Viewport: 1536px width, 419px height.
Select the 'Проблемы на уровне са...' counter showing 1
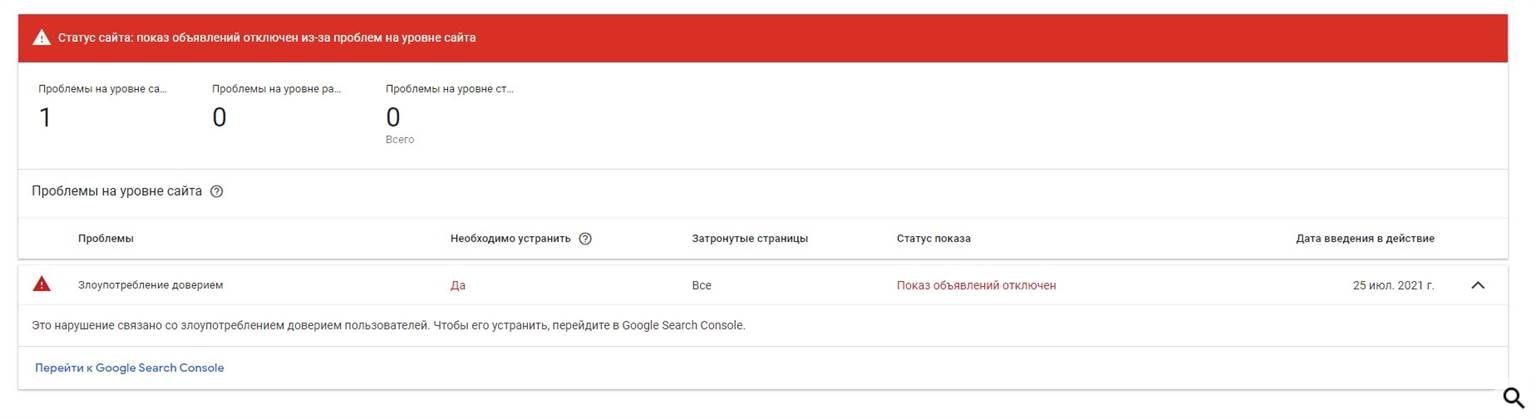[103, 107]
